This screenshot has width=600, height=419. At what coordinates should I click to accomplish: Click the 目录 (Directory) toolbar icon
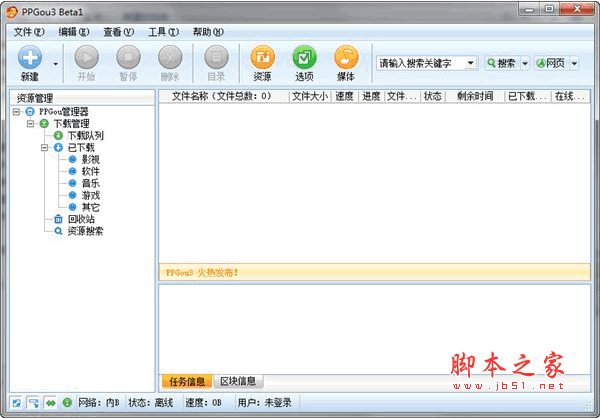pos(216,57)
